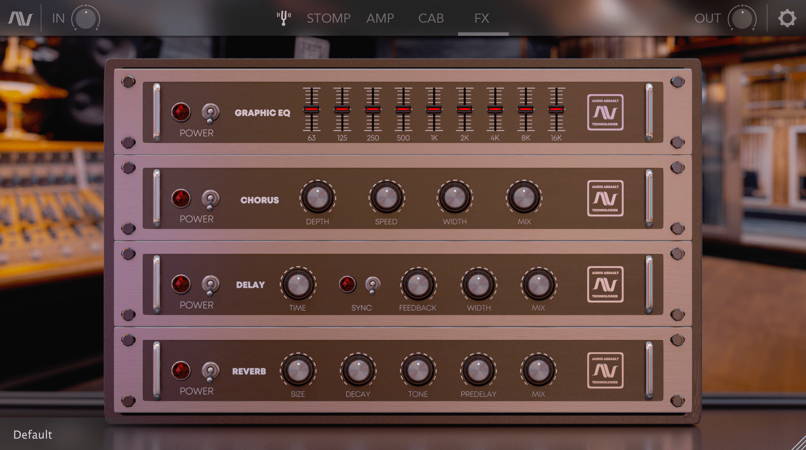The image size is (806, 450).
Task: Toggle the Reverb power switch
Action: (x=210, y=370)
